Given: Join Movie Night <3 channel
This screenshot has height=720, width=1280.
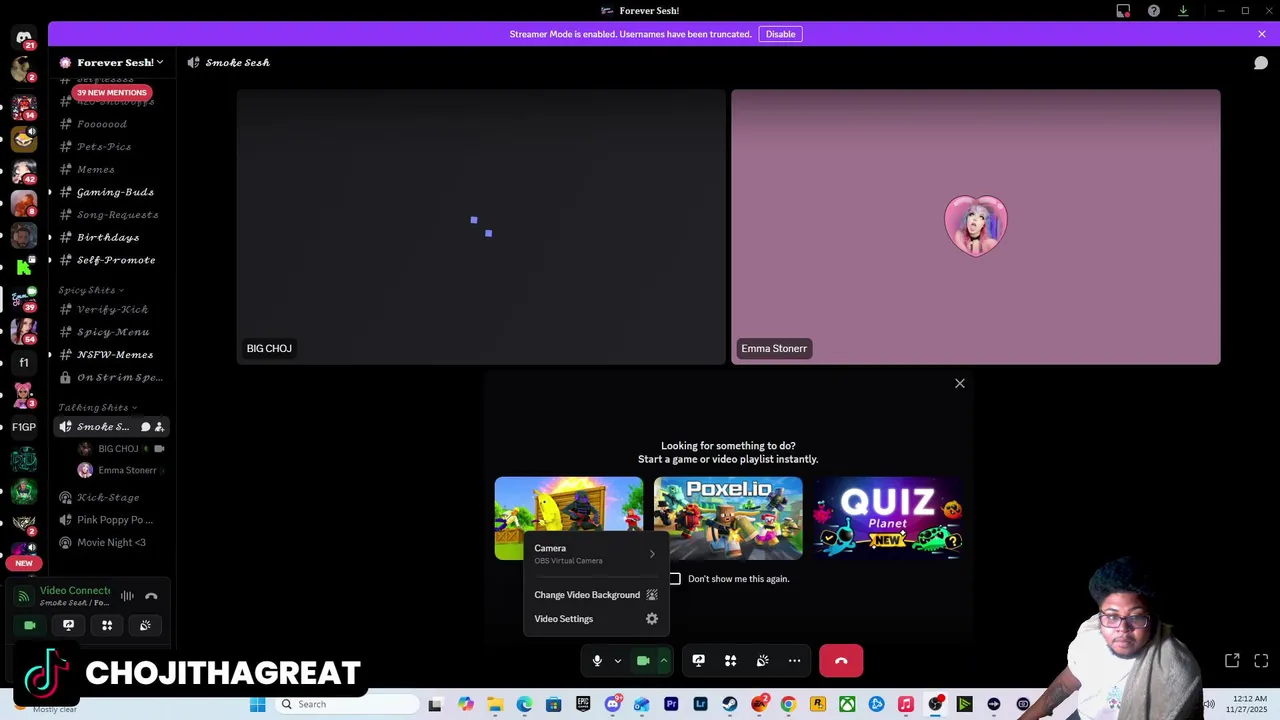Looking at the screenshot, I should tap(111, 542).
